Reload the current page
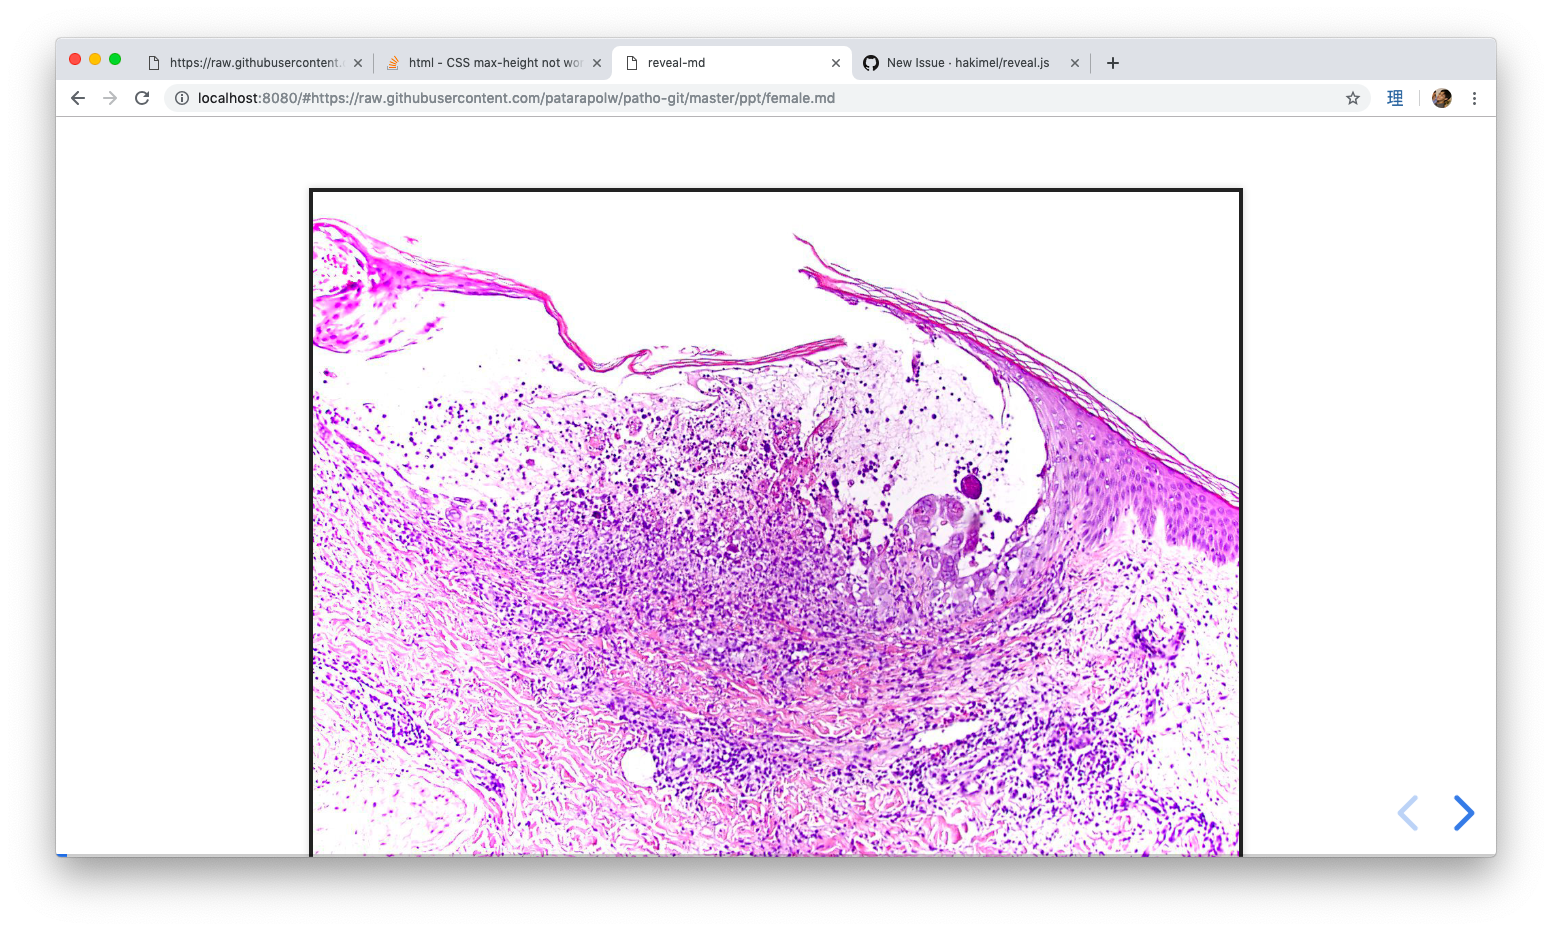The height and width of the screenshot is (931, 1552). [x=142, y=98]
